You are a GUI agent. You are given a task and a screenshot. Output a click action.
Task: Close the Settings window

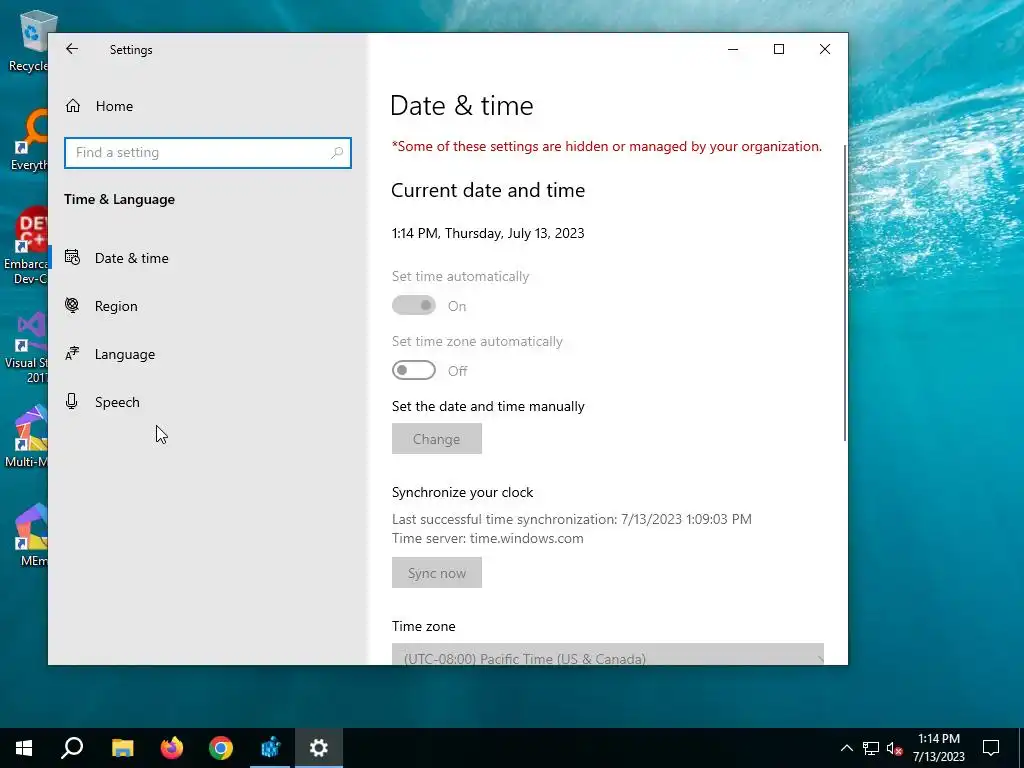click(x=825, y=49)
